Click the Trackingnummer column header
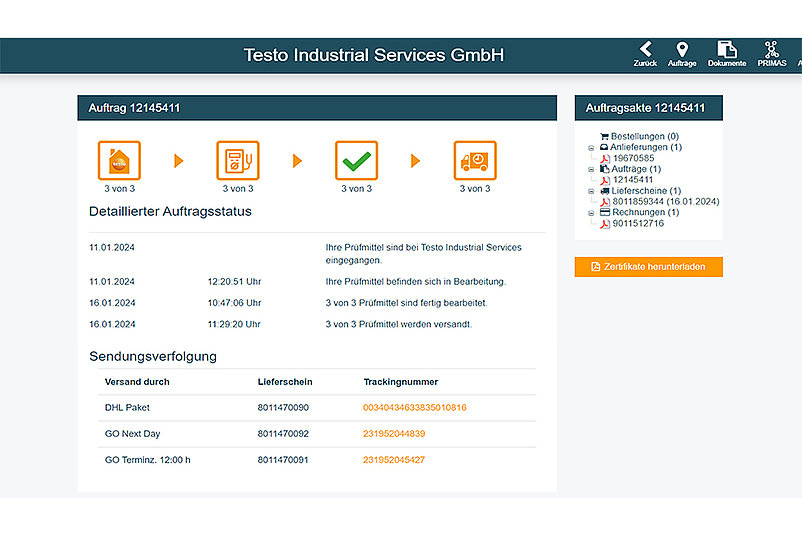Viewport: 802px width, 536px height. point(400,382)
